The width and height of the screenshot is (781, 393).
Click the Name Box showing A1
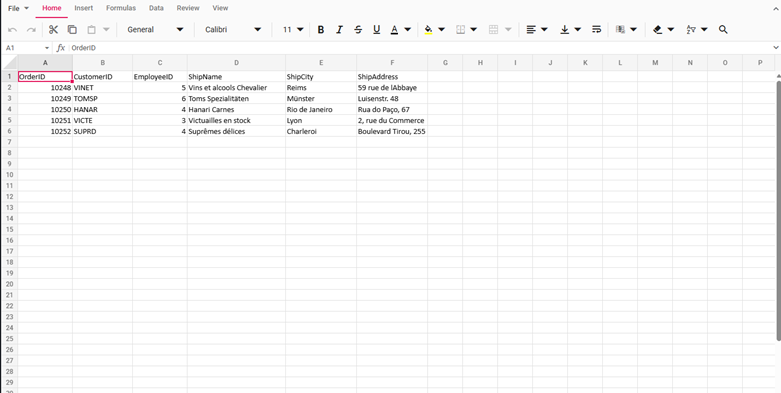pyautogui.click(x=24, y=48)
